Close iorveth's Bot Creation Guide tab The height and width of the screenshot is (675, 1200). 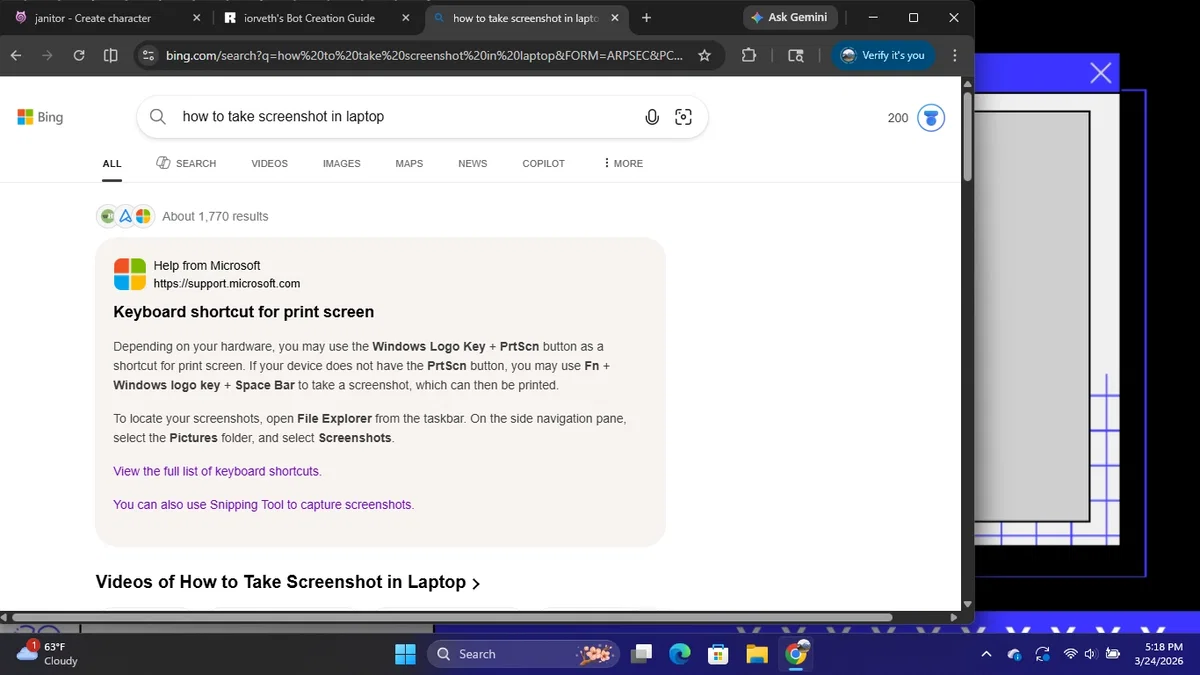(x=405, y=18)
